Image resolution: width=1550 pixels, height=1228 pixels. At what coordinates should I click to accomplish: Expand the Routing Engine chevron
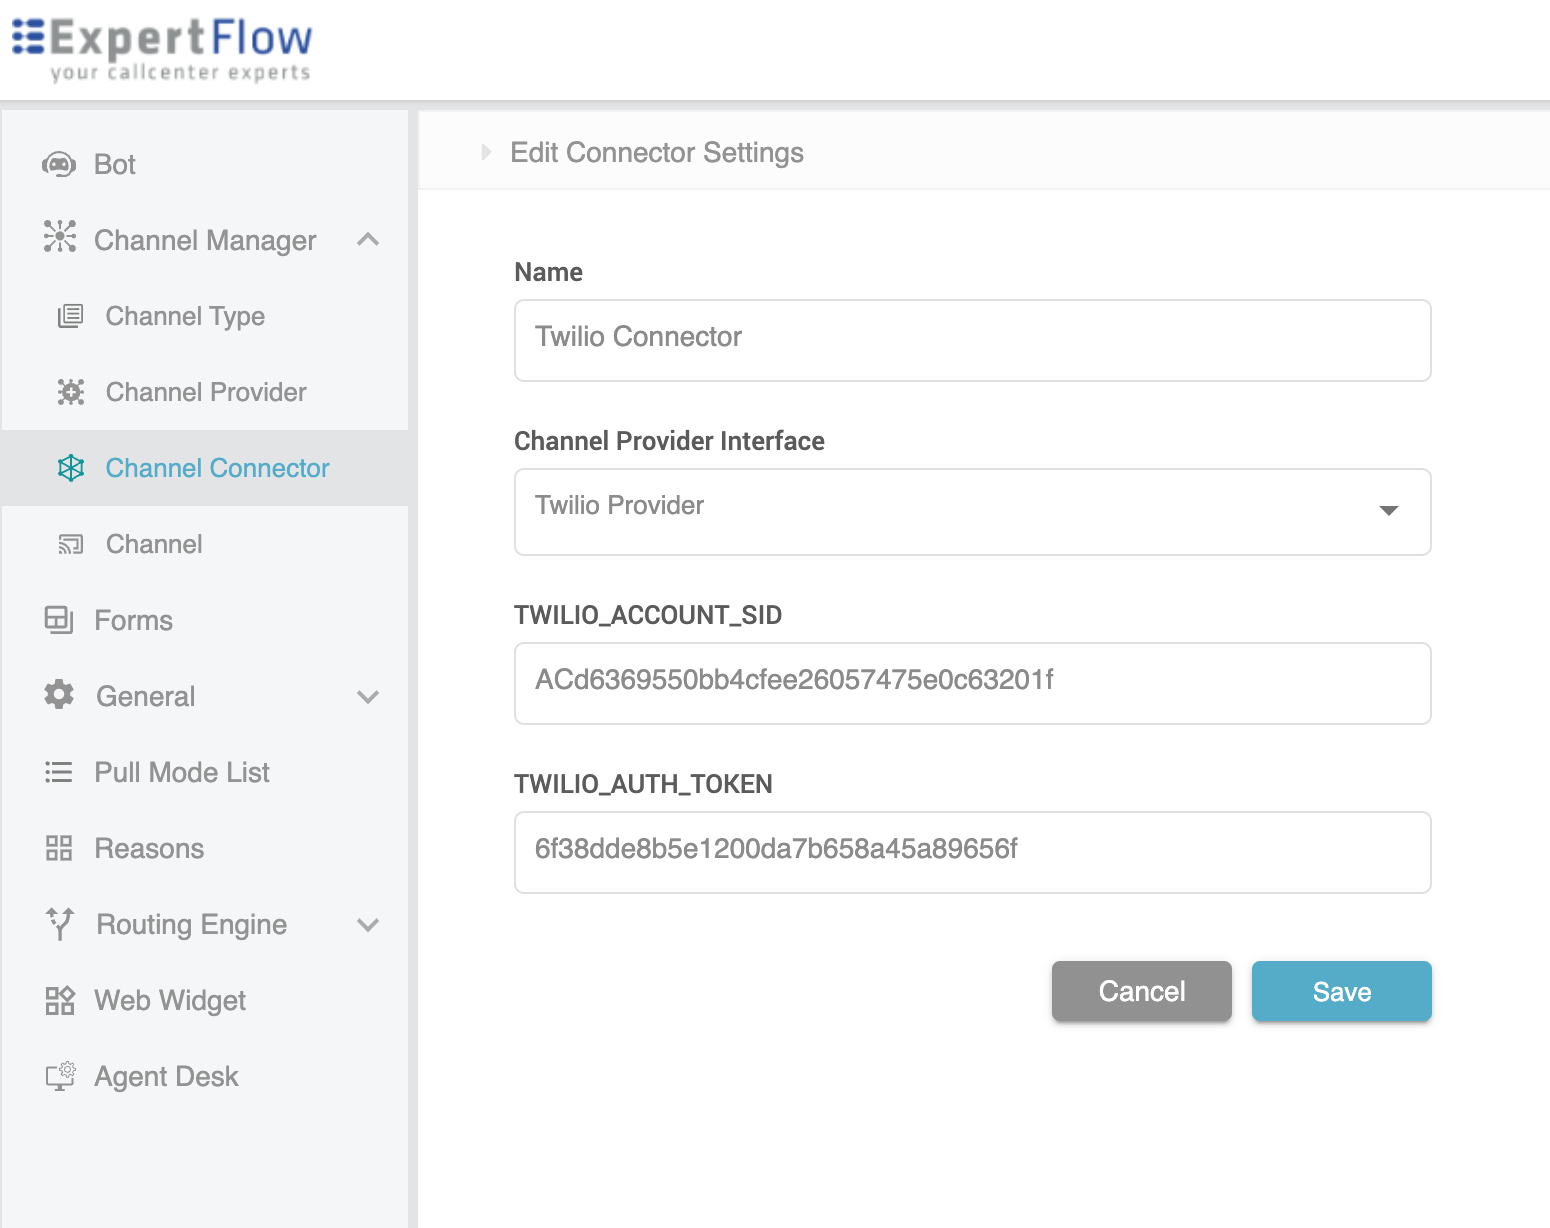(368, 925)
